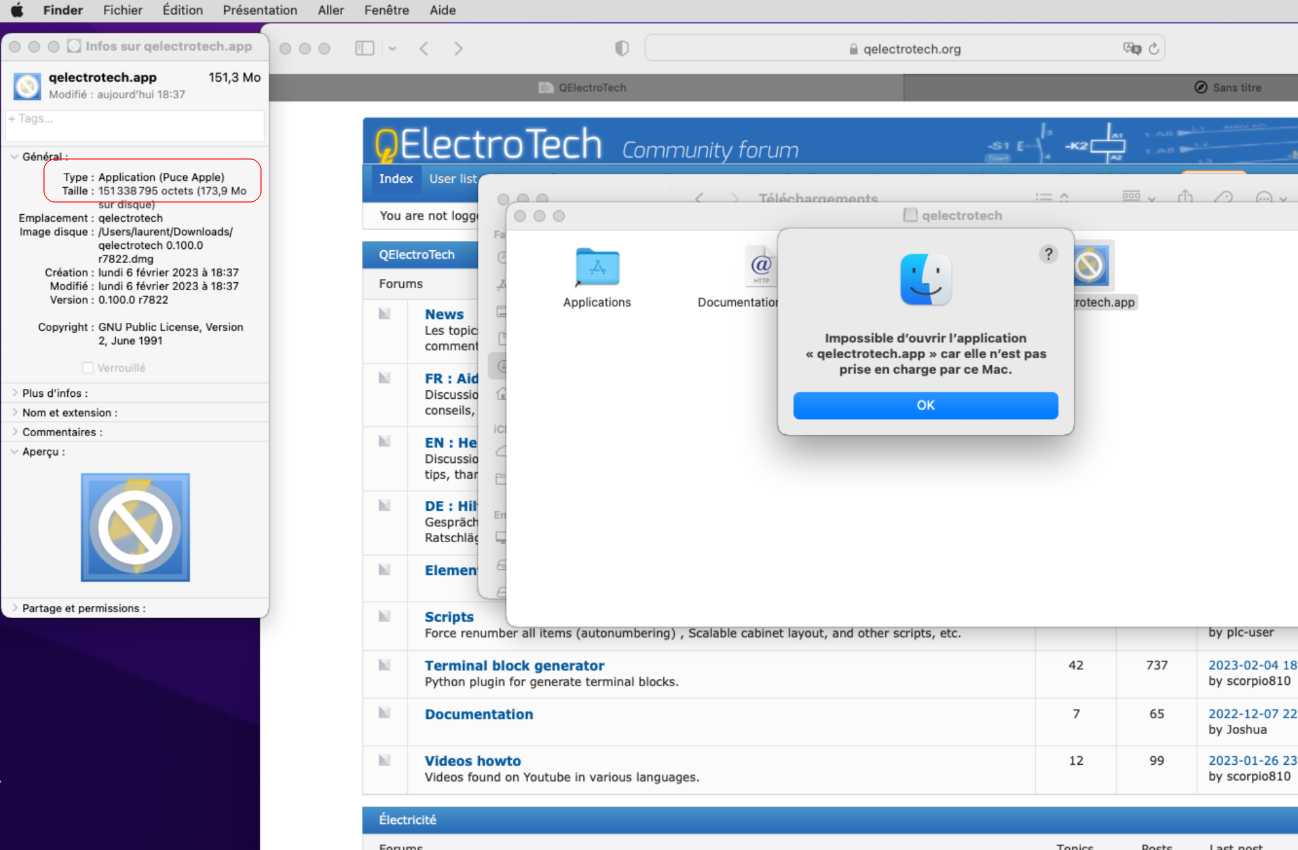1298x850 pixels.
Task: Select the qelectrotech.app icon in the disk window
Action: point(1090,267)
